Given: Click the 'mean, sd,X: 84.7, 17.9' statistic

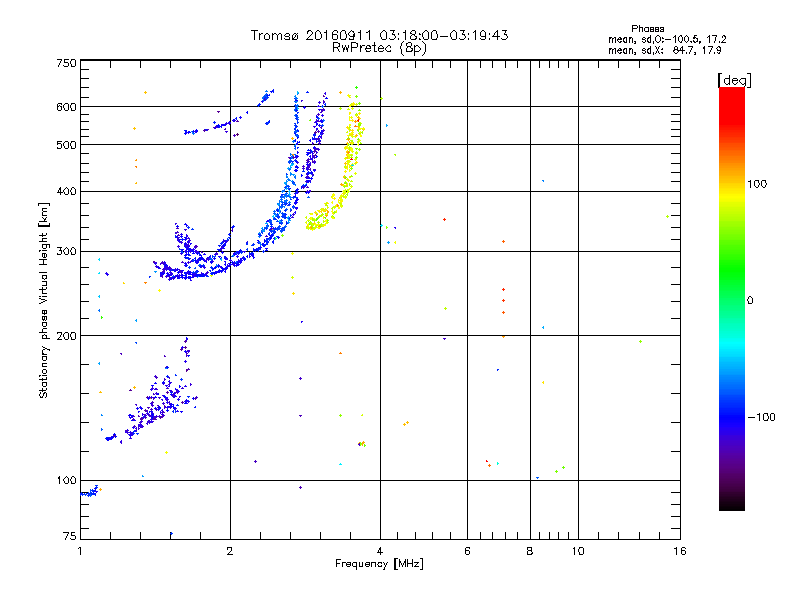Looking at the screenshot, I should tap(664, 51).
